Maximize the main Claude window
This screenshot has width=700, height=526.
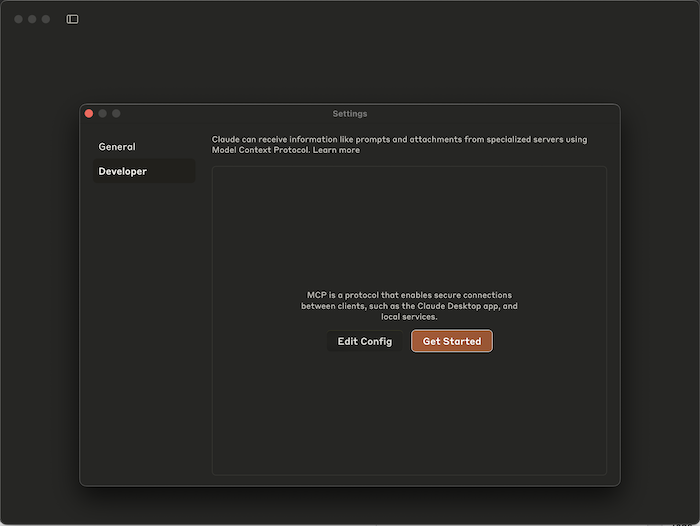[46, 19]
